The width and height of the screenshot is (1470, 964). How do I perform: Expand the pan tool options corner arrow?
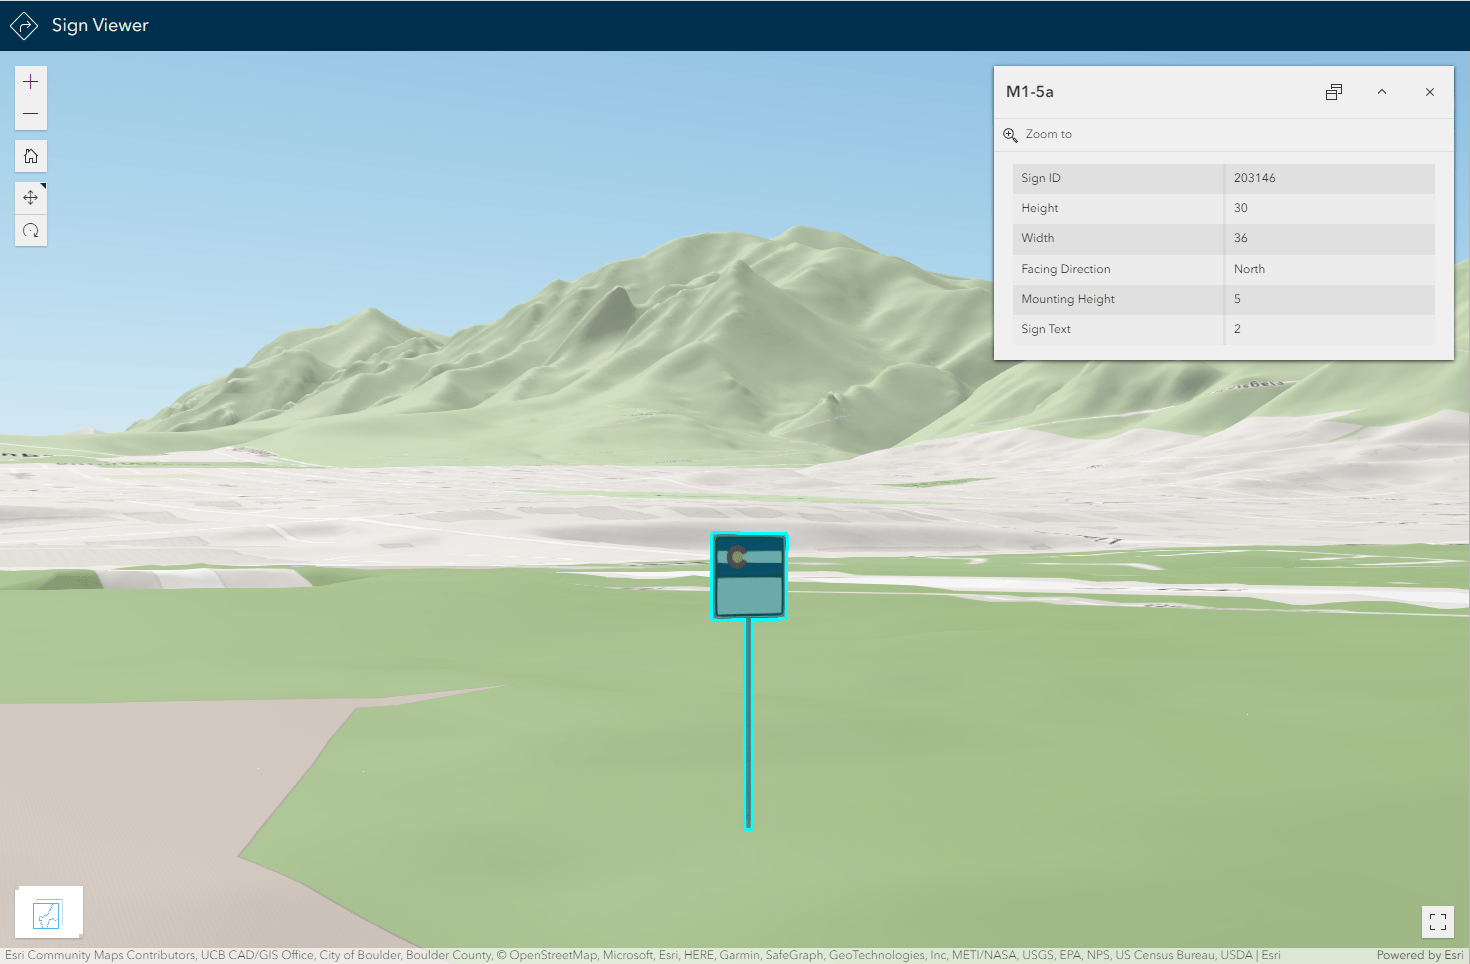(42, 186)
